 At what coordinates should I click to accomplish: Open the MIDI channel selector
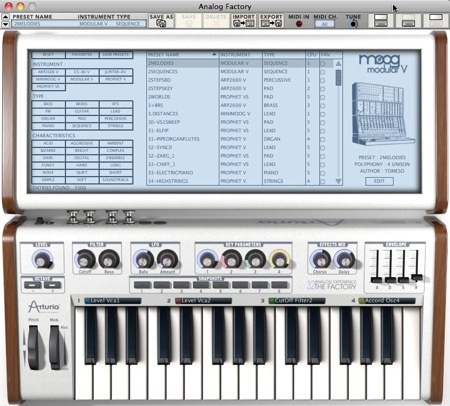click(325, 24)
